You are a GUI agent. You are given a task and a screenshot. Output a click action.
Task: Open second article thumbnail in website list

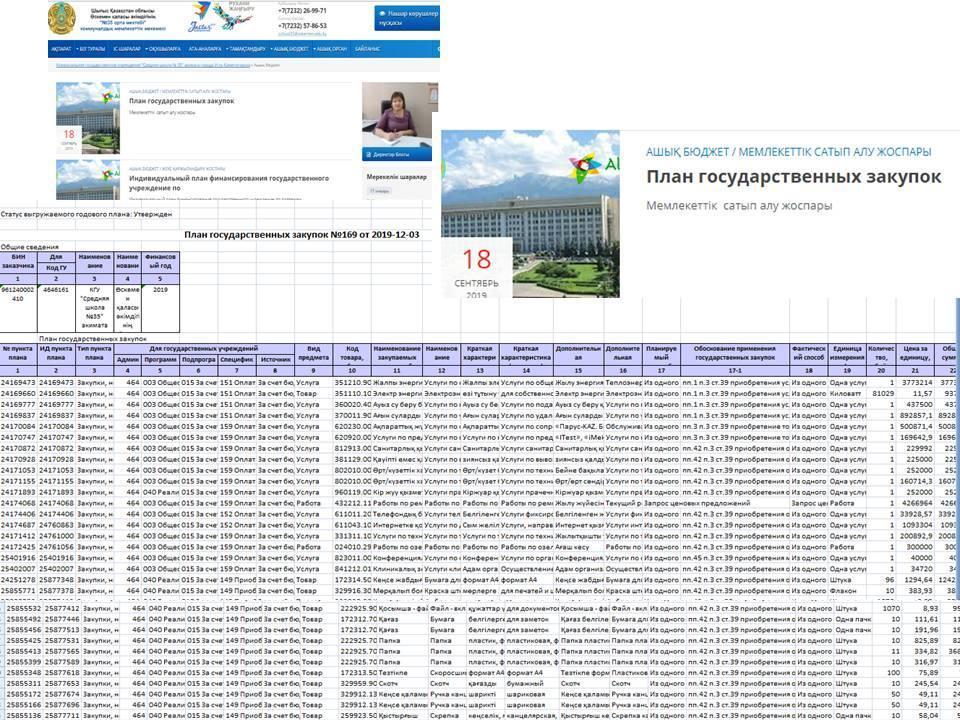coord(88,179)
